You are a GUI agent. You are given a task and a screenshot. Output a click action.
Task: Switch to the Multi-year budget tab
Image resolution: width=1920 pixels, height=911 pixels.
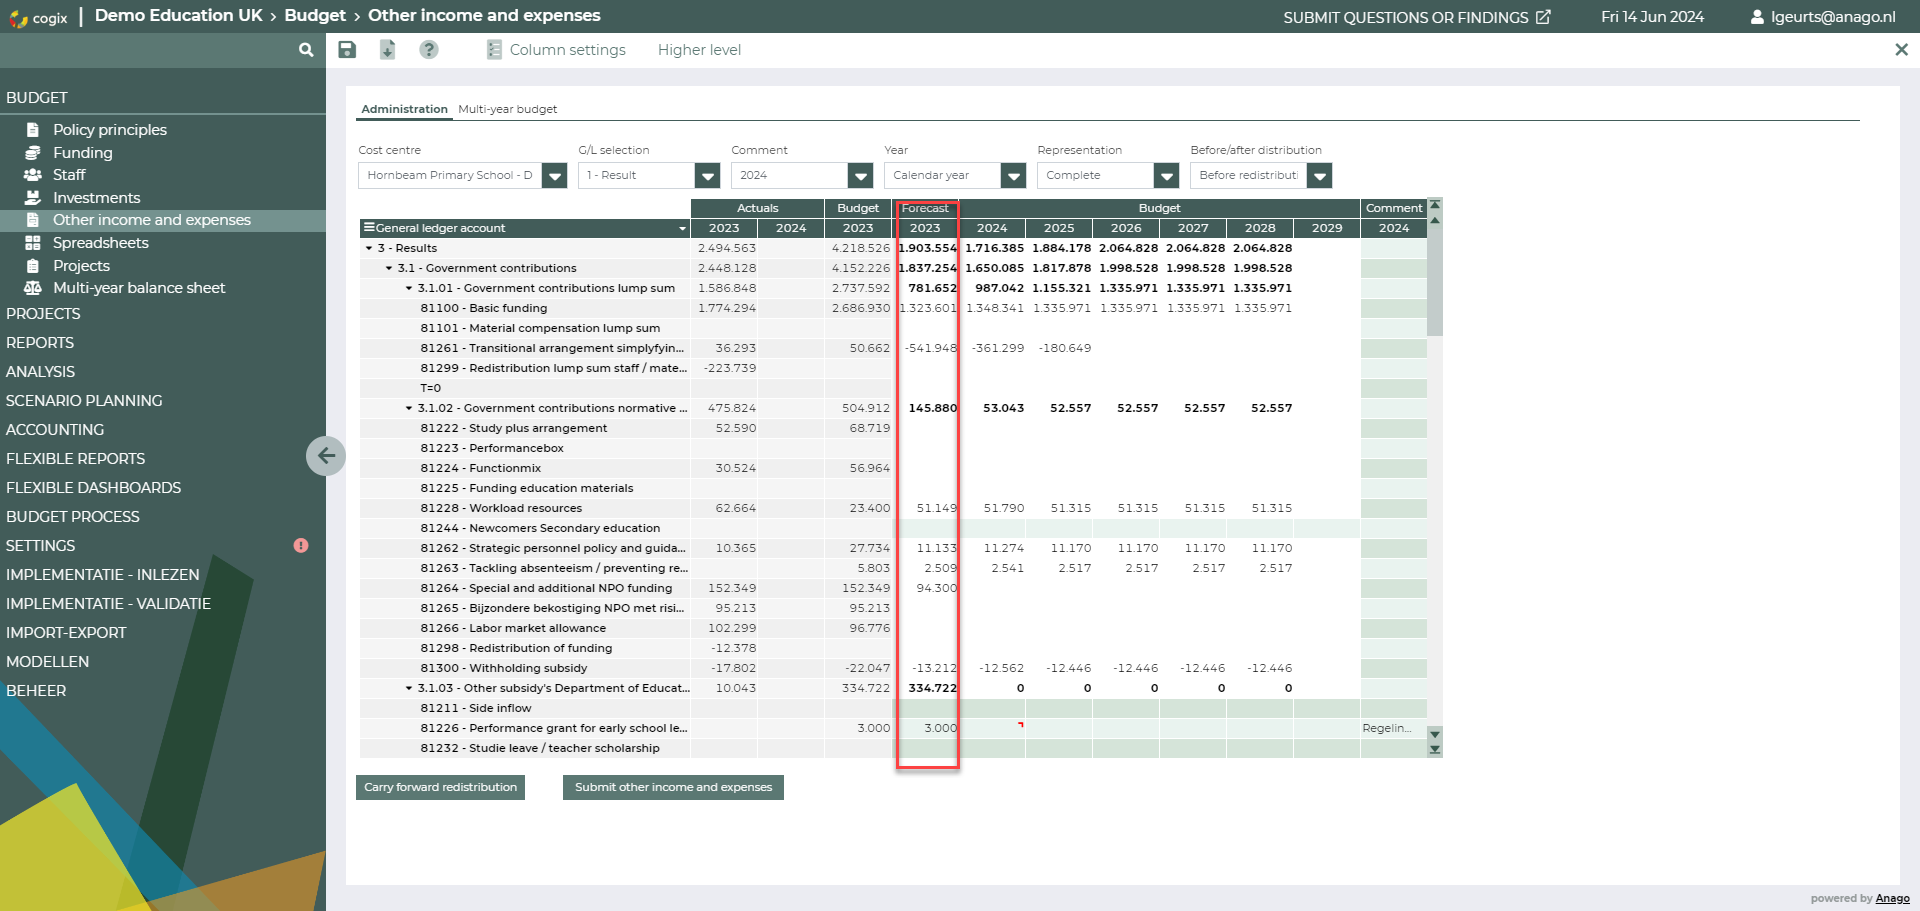pos(508,109)
